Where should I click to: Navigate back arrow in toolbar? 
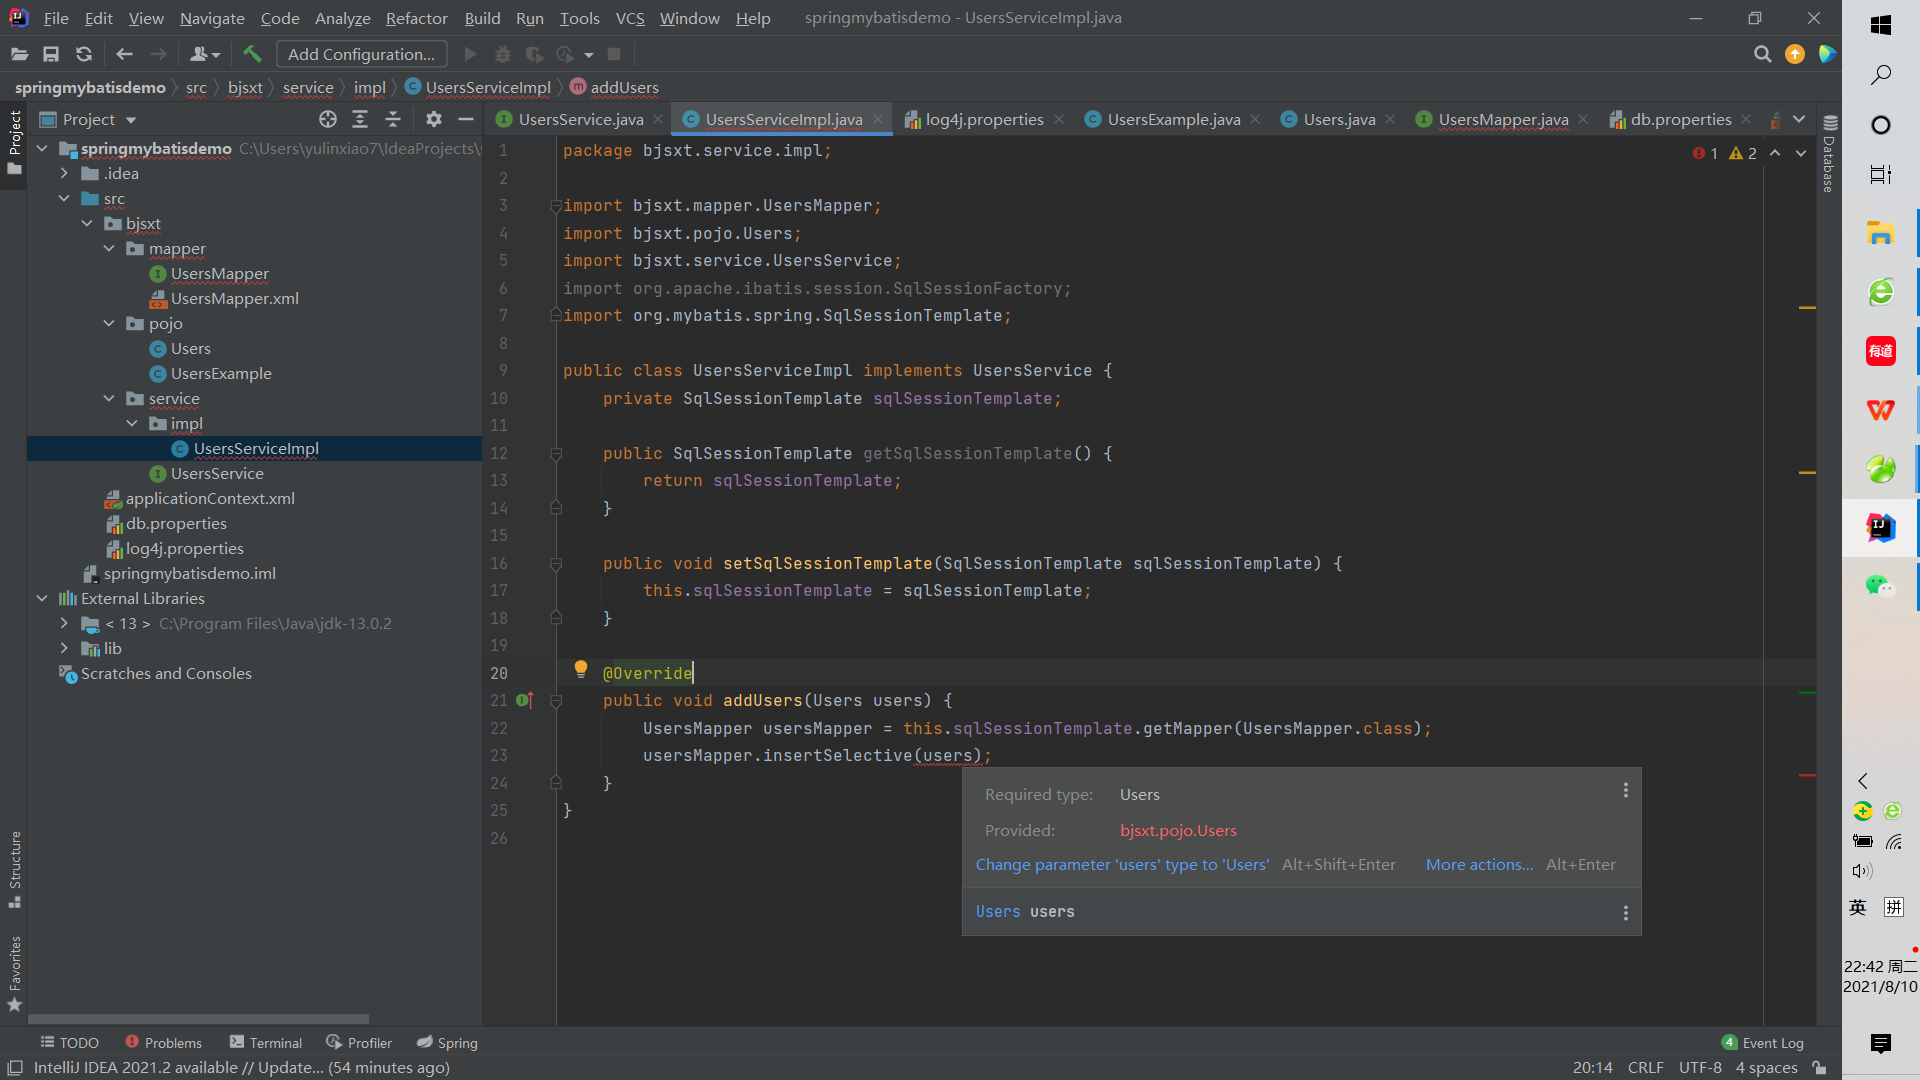(124, 54)
